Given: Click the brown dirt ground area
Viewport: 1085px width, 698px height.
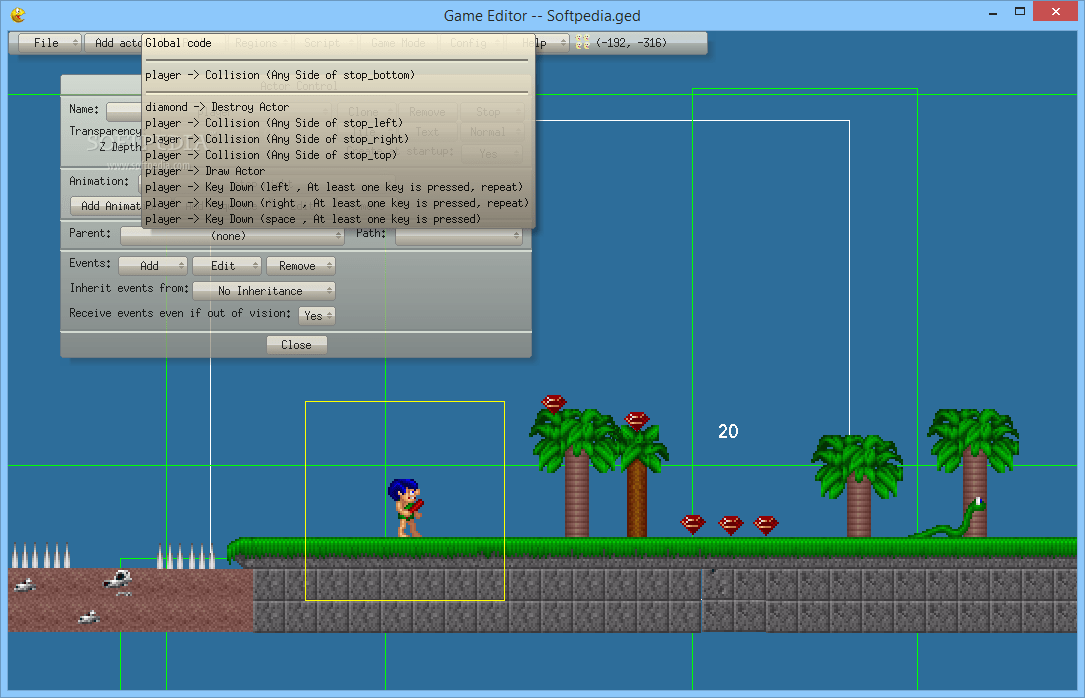Looking at the screenshot, I should point(131,600).
